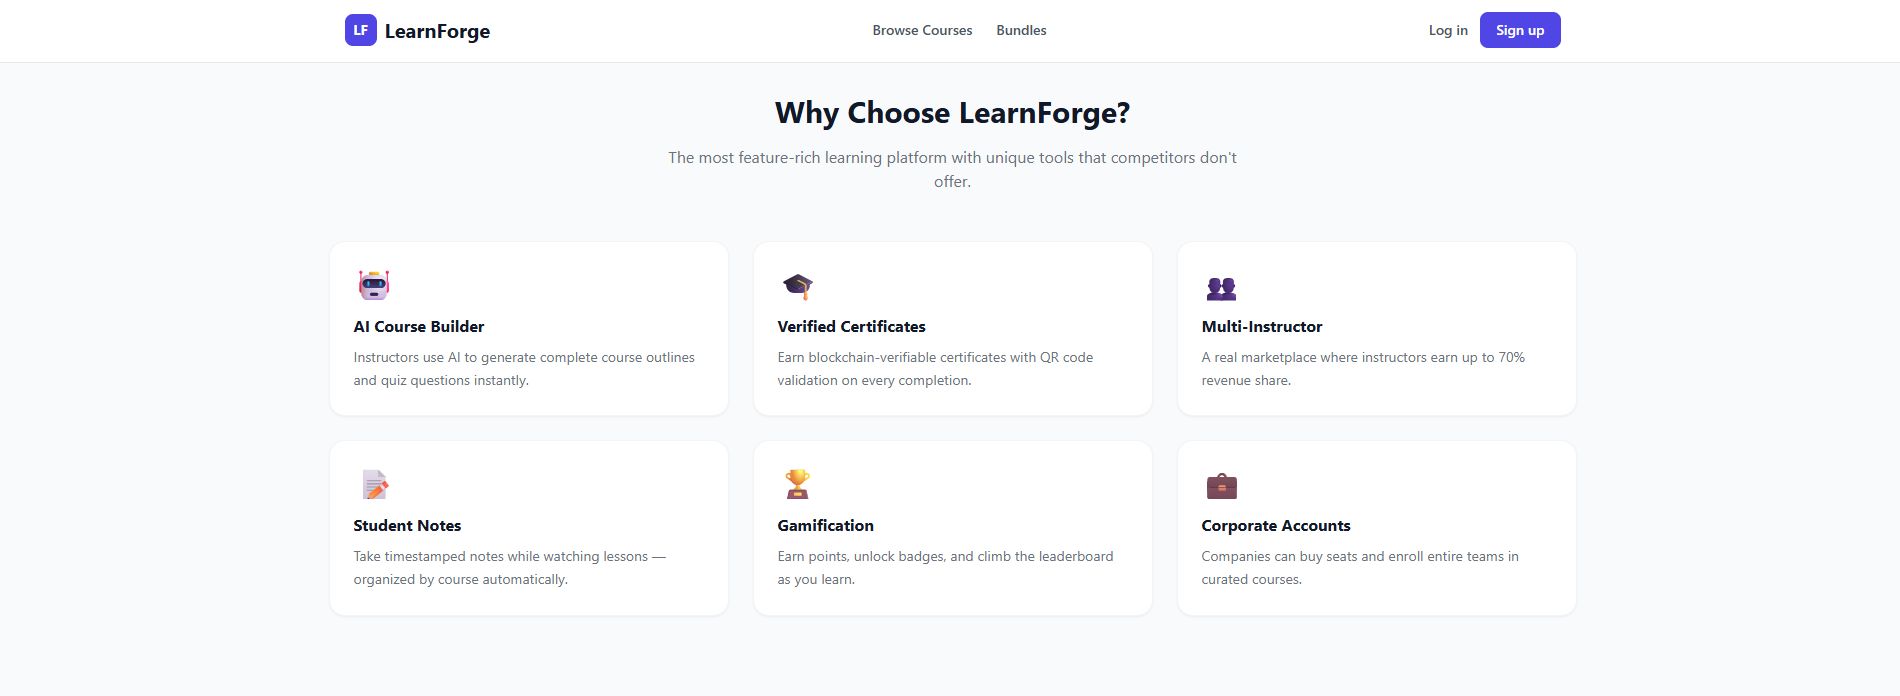Select the Gamification card title

tap(825, 525)
